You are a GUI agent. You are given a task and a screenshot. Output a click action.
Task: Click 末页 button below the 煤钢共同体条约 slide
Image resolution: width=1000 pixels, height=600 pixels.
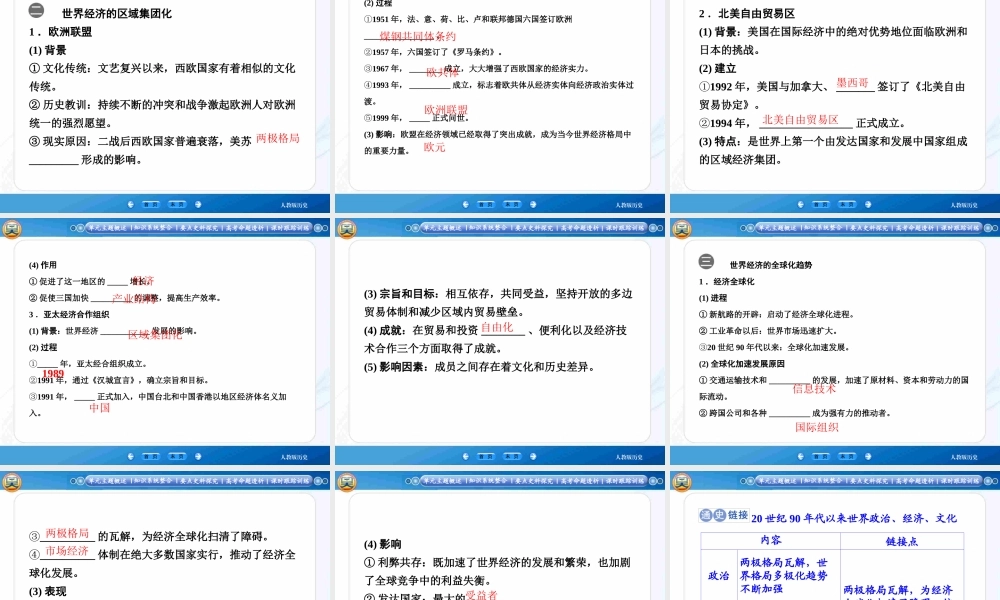click(x=511, y=205)
